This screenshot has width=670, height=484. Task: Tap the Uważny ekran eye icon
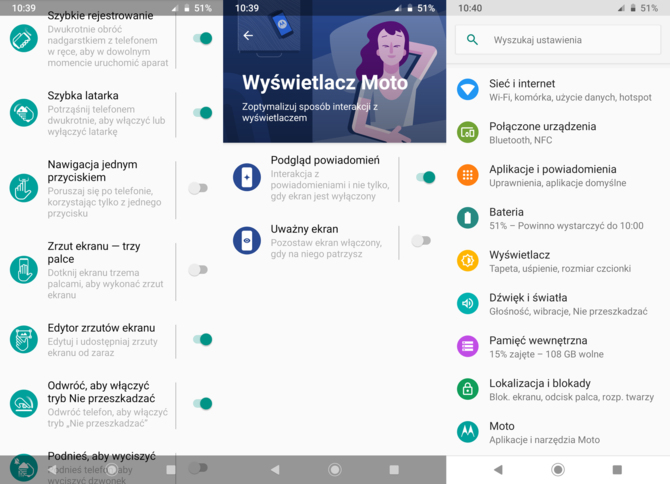pyautogui.click(x=247, y=241)
